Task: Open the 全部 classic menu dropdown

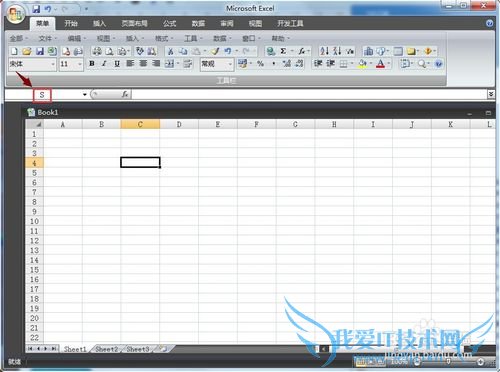Action: 19,38
